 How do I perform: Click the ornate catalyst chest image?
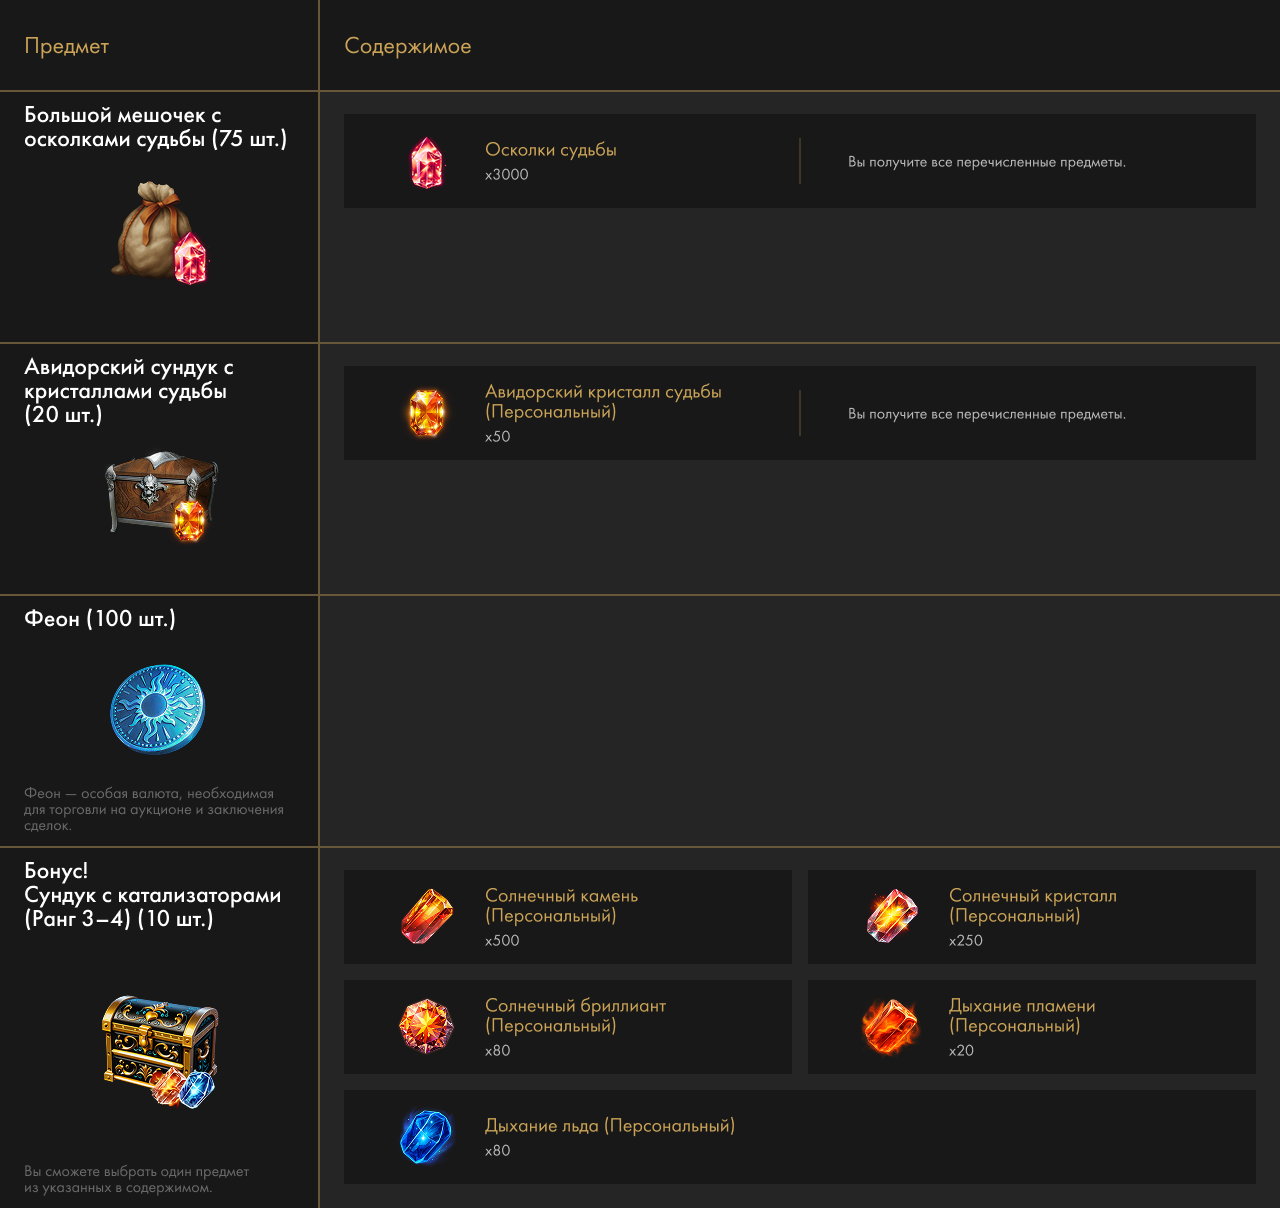[160, 1051]
